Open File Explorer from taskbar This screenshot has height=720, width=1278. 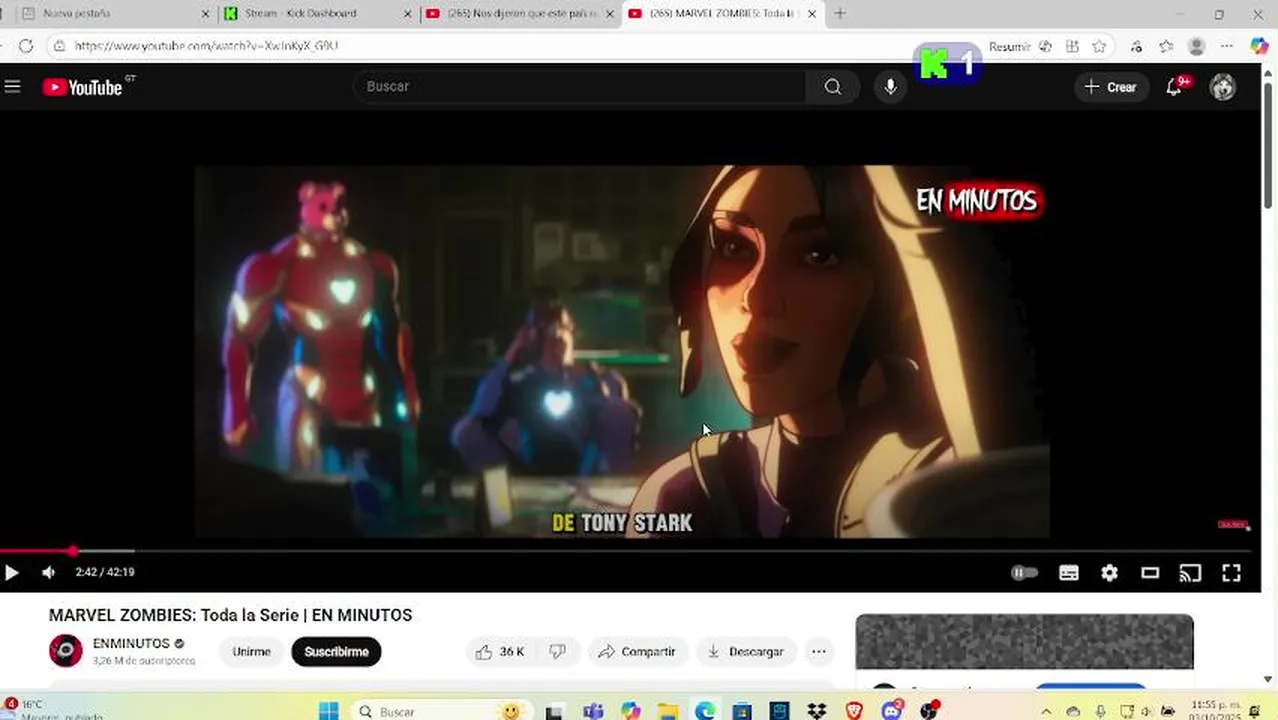pyautogui.click(x=668, y=711)
